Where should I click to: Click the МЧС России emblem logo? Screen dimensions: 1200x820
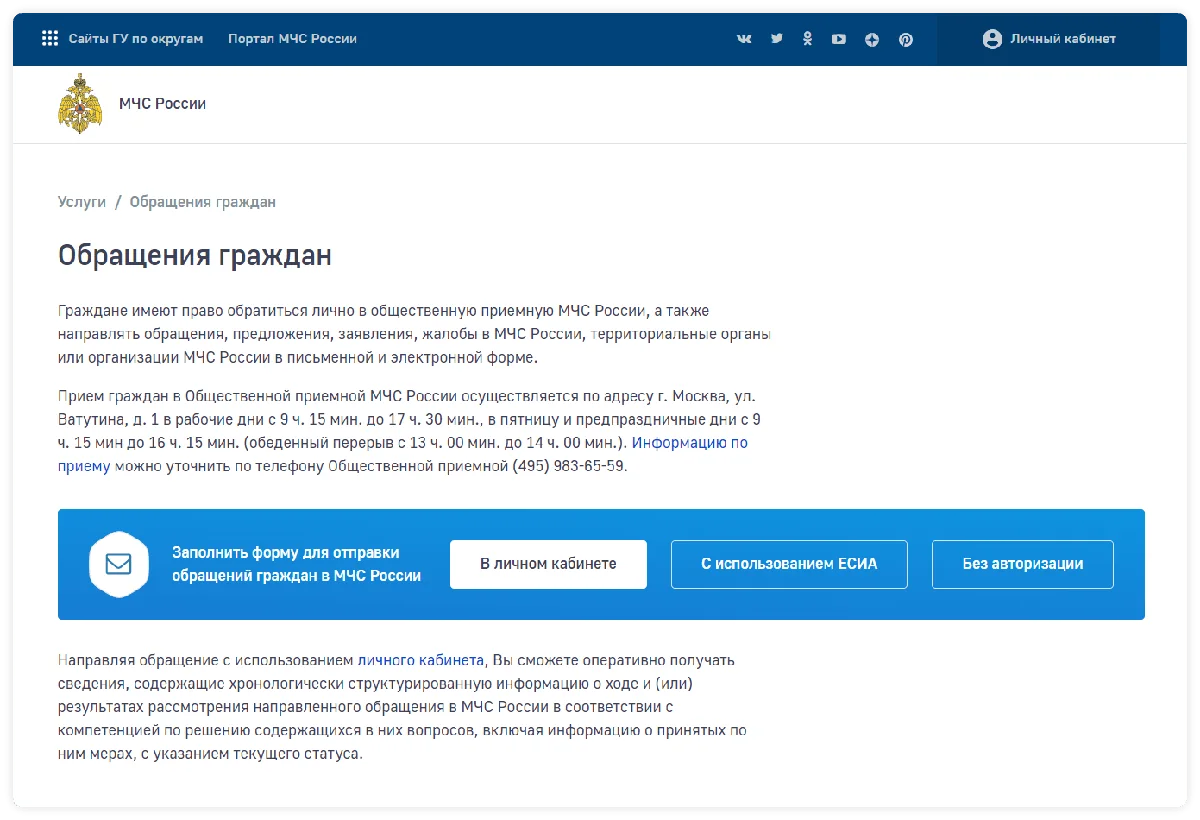[x=80, y=103]
